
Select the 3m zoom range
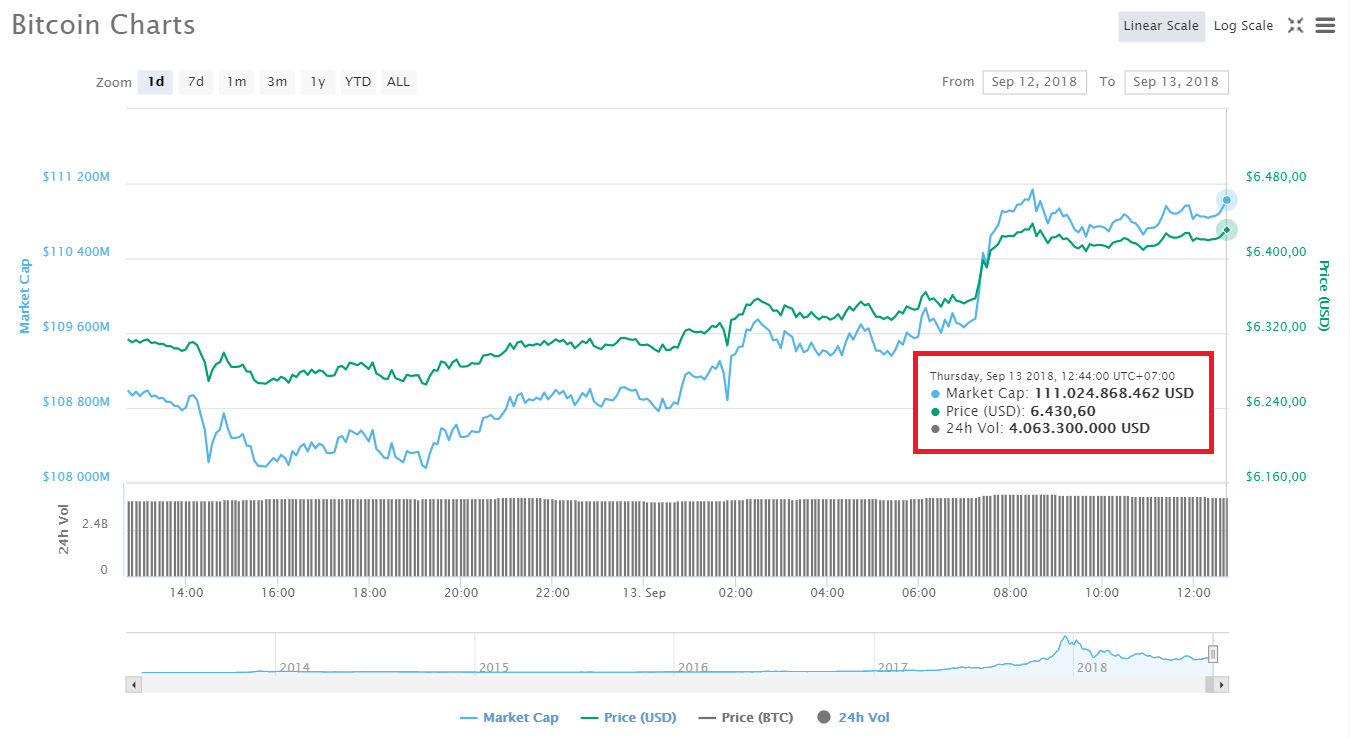tap(277, 82)
